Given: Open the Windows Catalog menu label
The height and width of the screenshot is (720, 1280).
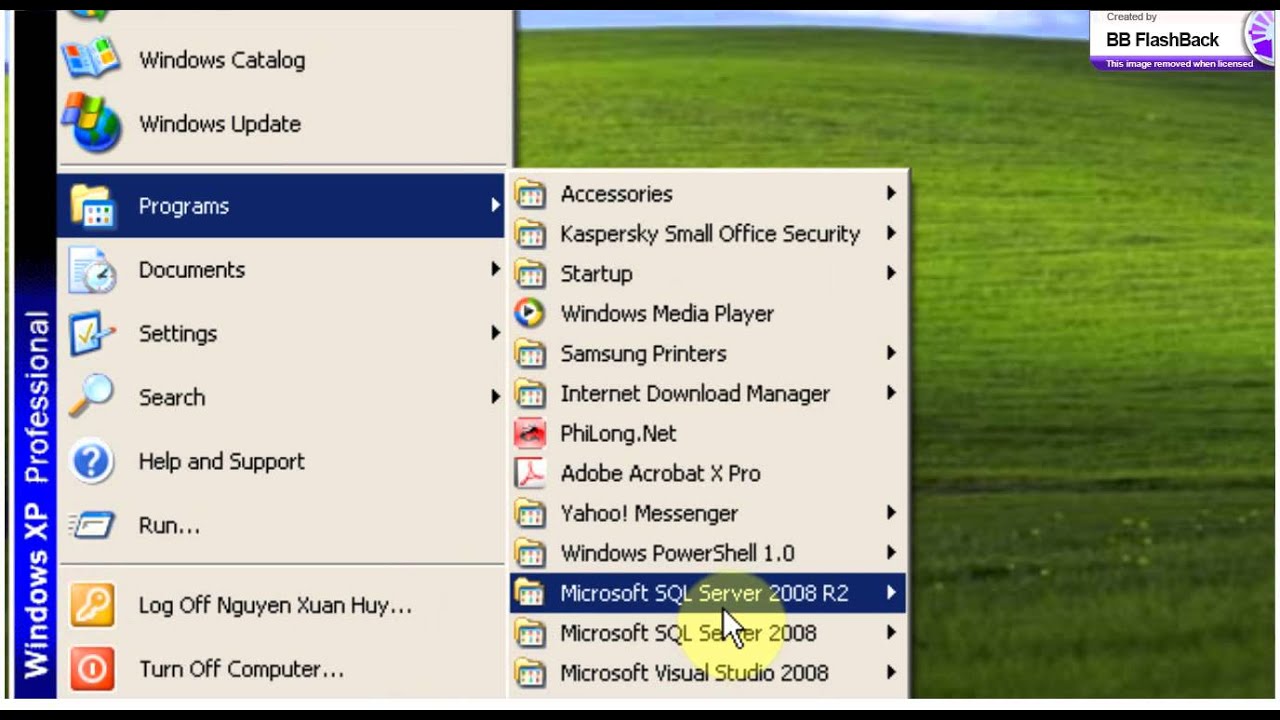Looking at the screenshot, I should [x=222, y=60].
